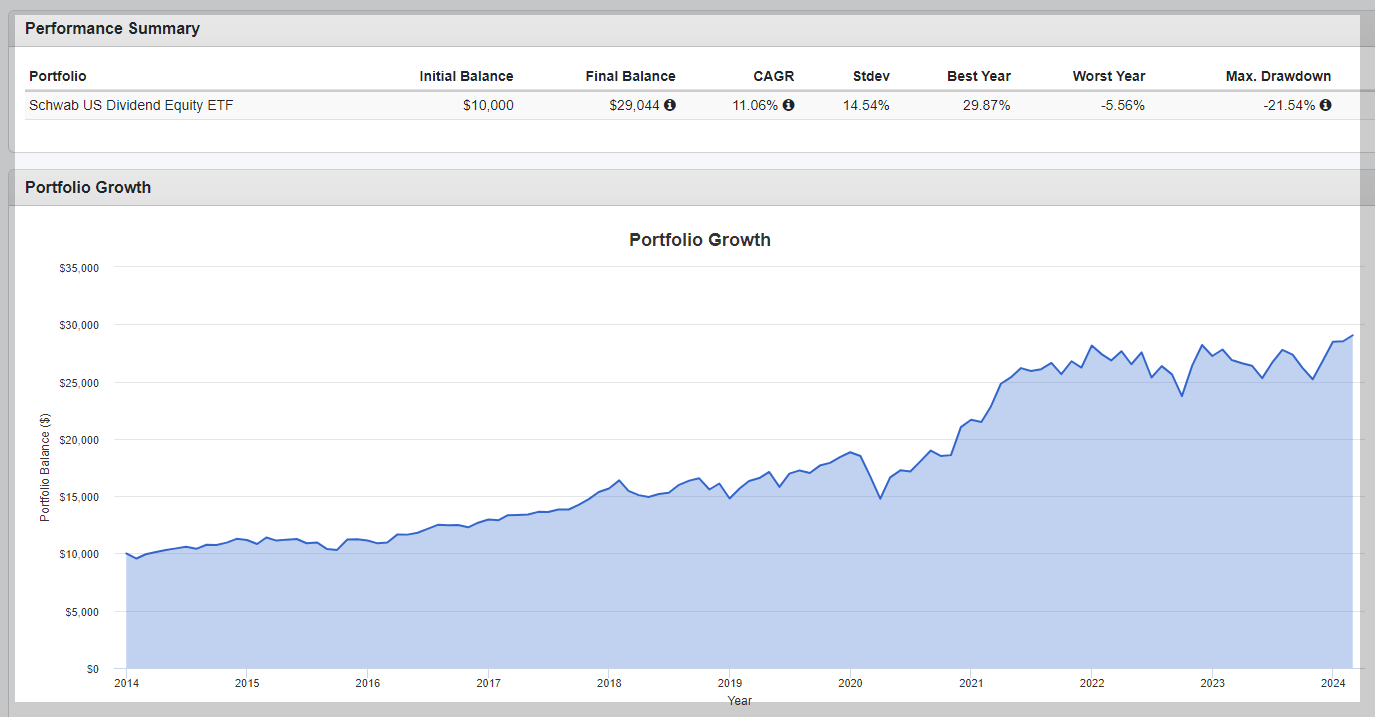Select the Worst Year column header

(1109, 76)
